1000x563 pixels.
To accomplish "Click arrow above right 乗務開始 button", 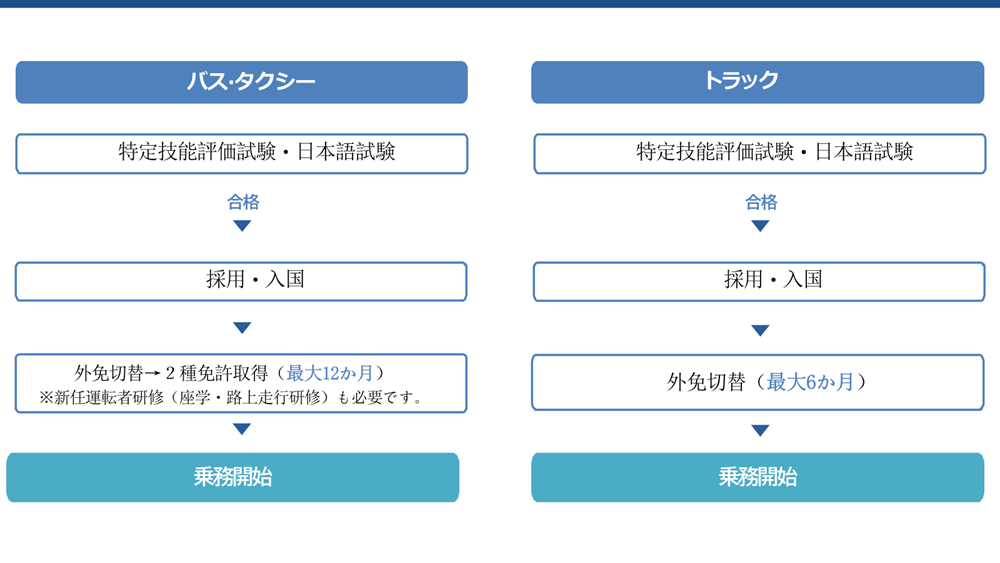I will (x=760, y=430).
